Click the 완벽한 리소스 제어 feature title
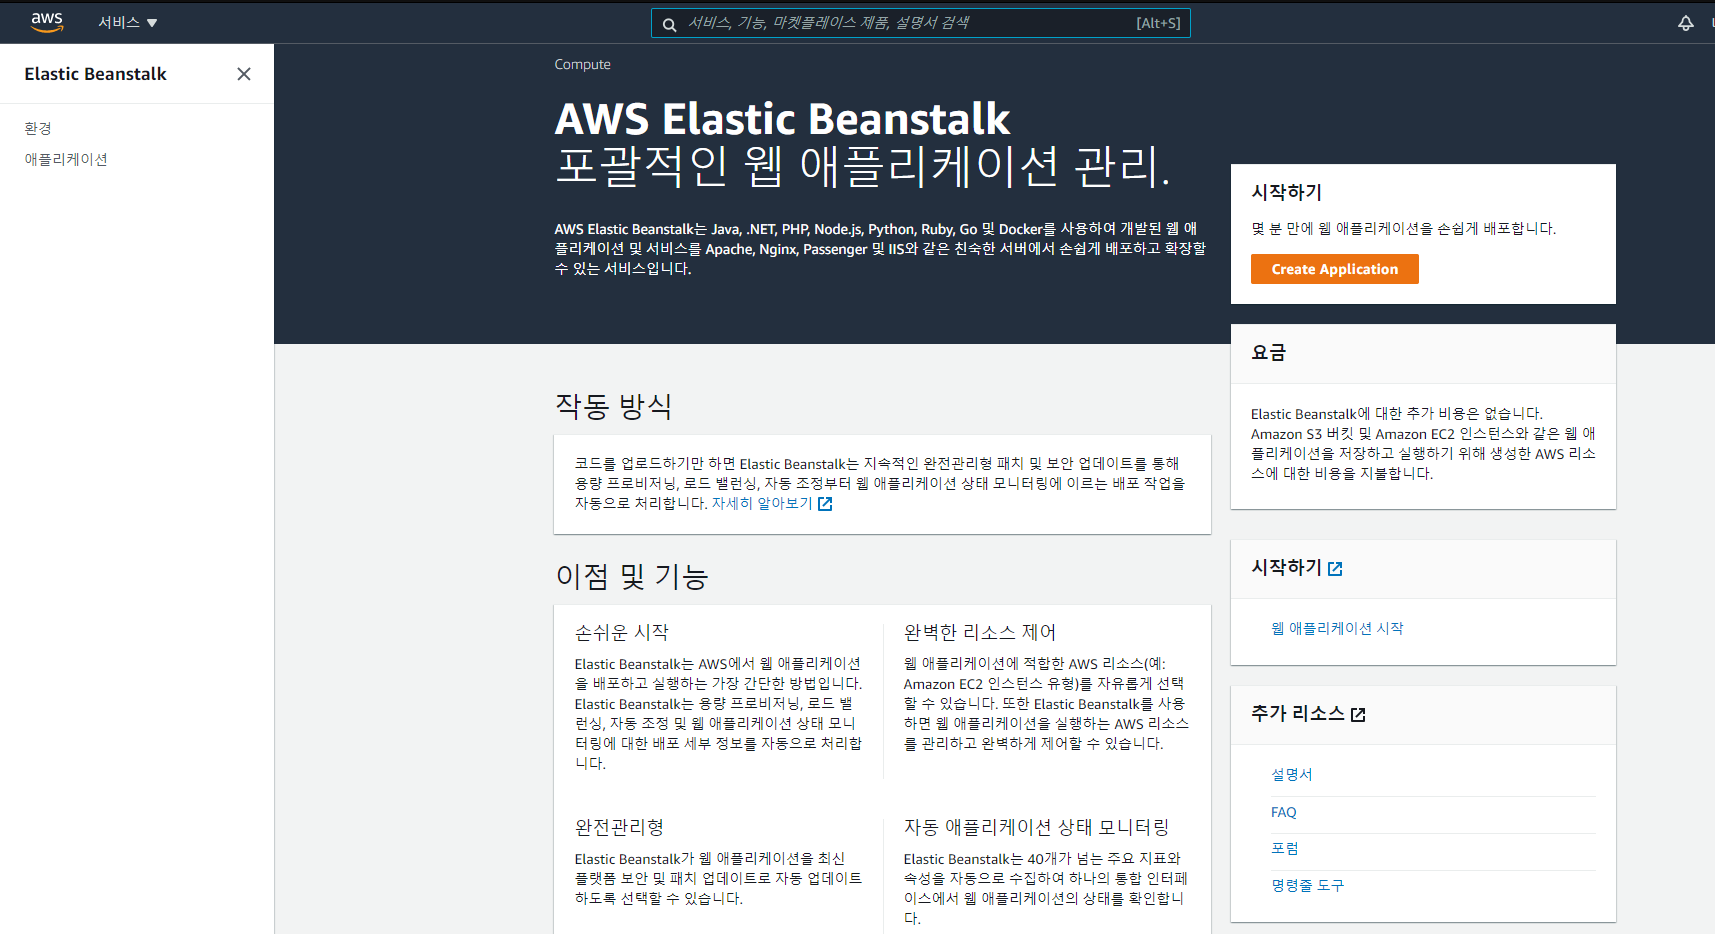Image resolution: width=1715 pixels, height=934 pixels. point(980,632)
